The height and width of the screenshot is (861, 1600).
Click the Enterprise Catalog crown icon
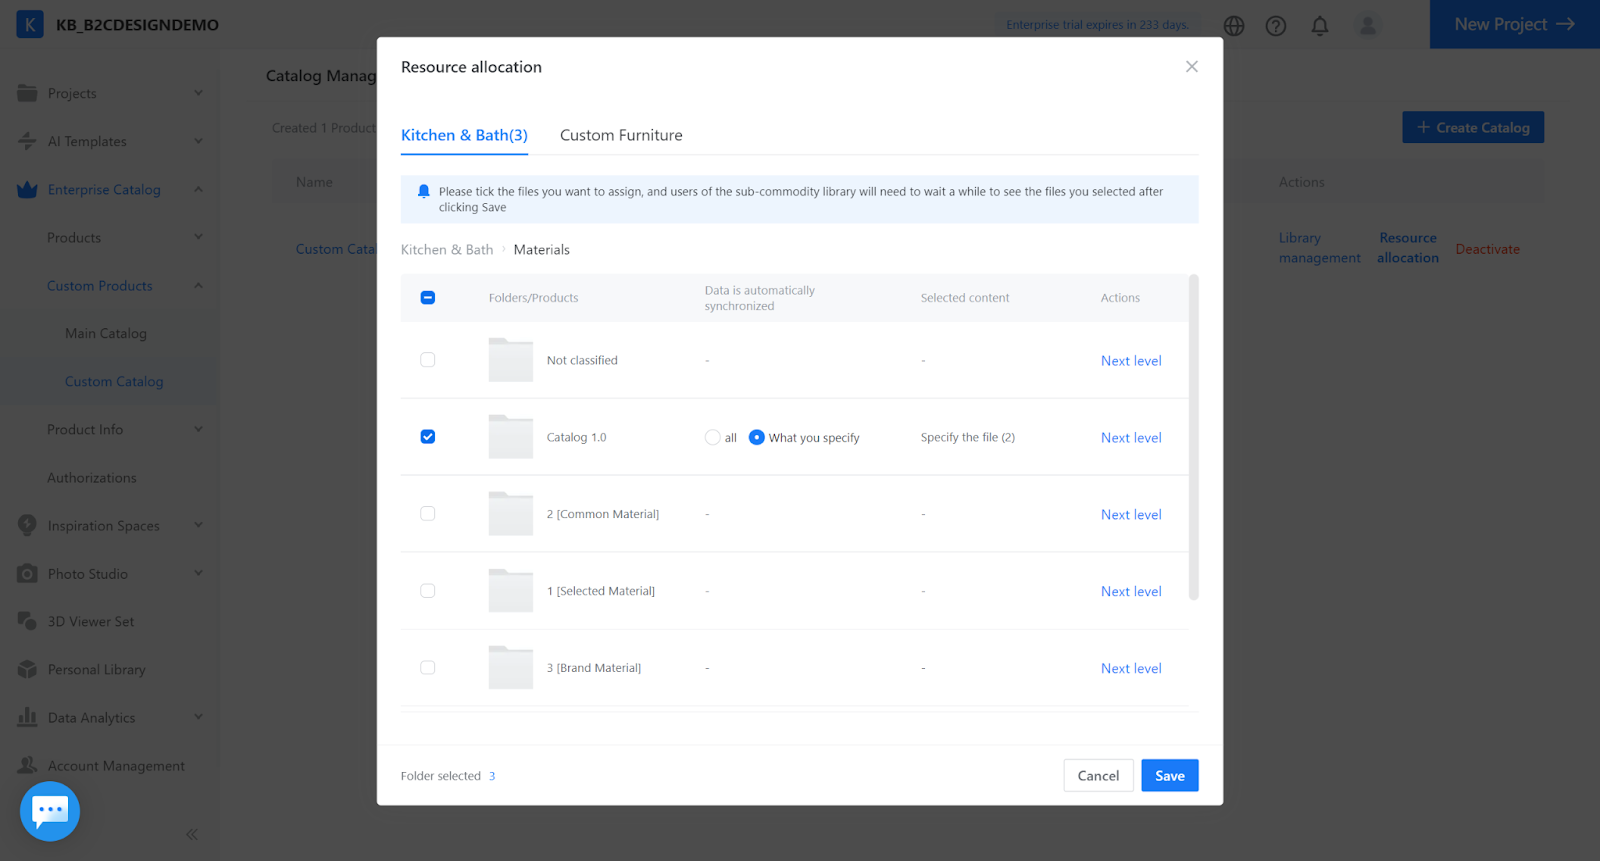tap(27, 189)
